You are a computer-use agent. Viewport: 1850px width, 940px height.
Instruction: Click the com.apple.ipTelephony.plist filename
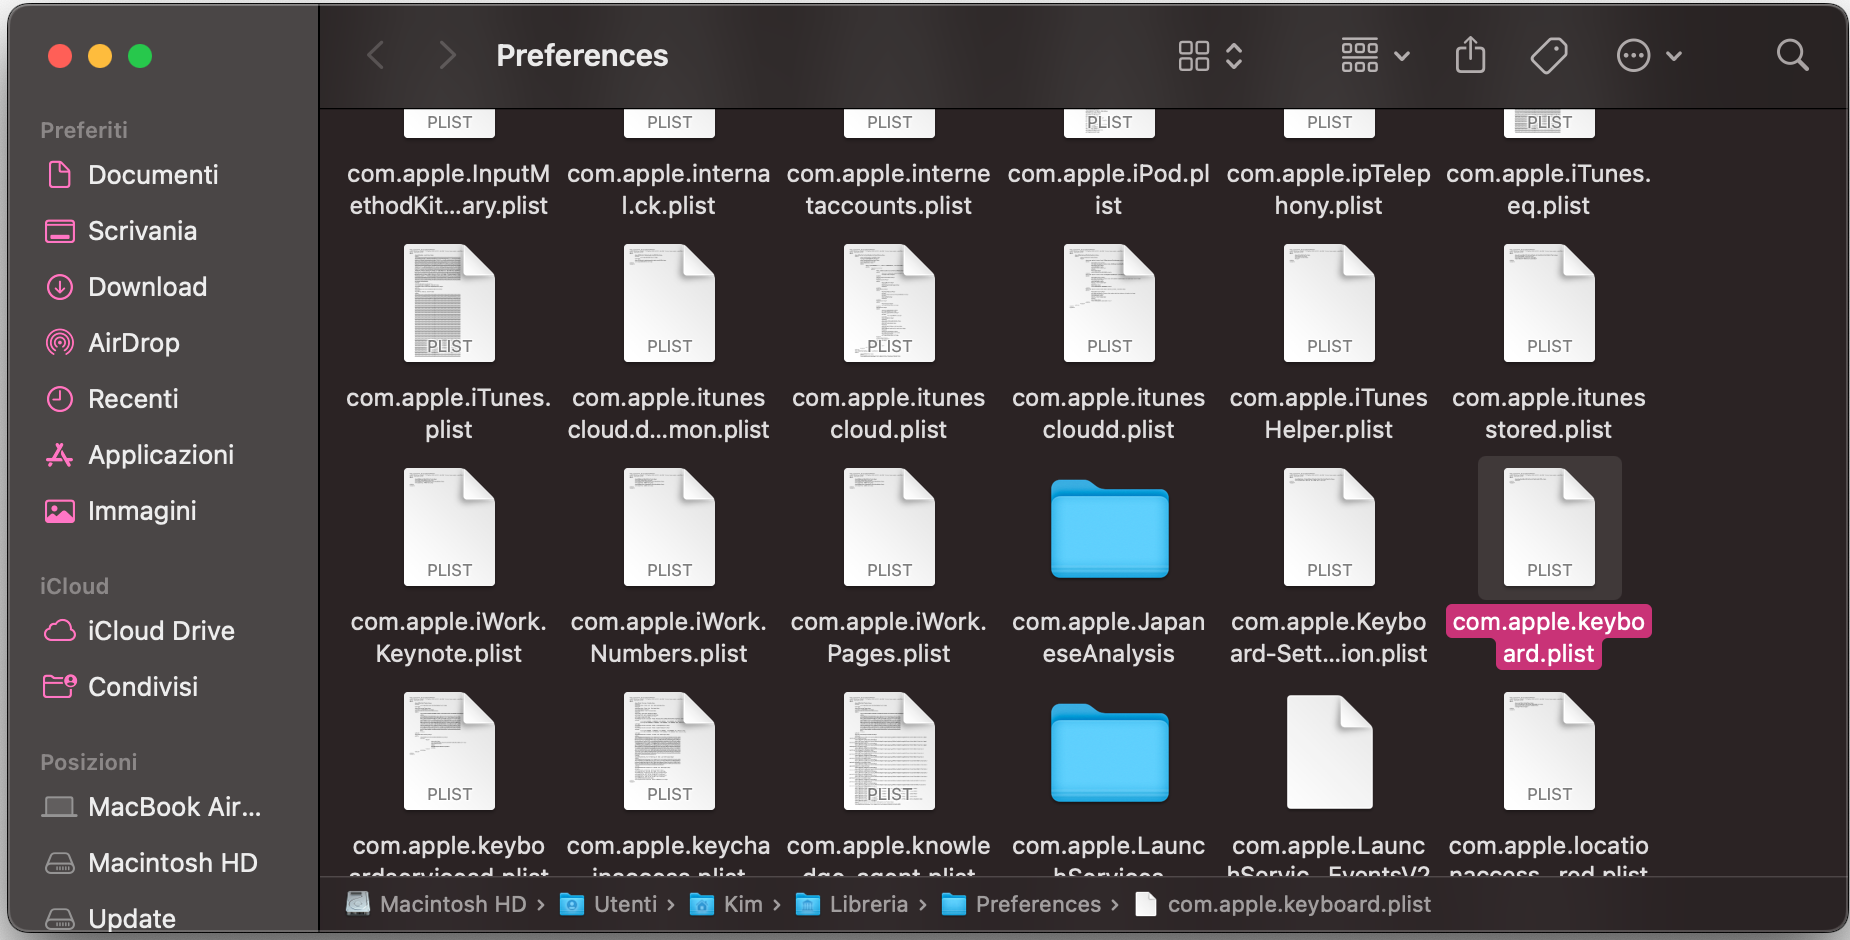[x=1329, y=190]
